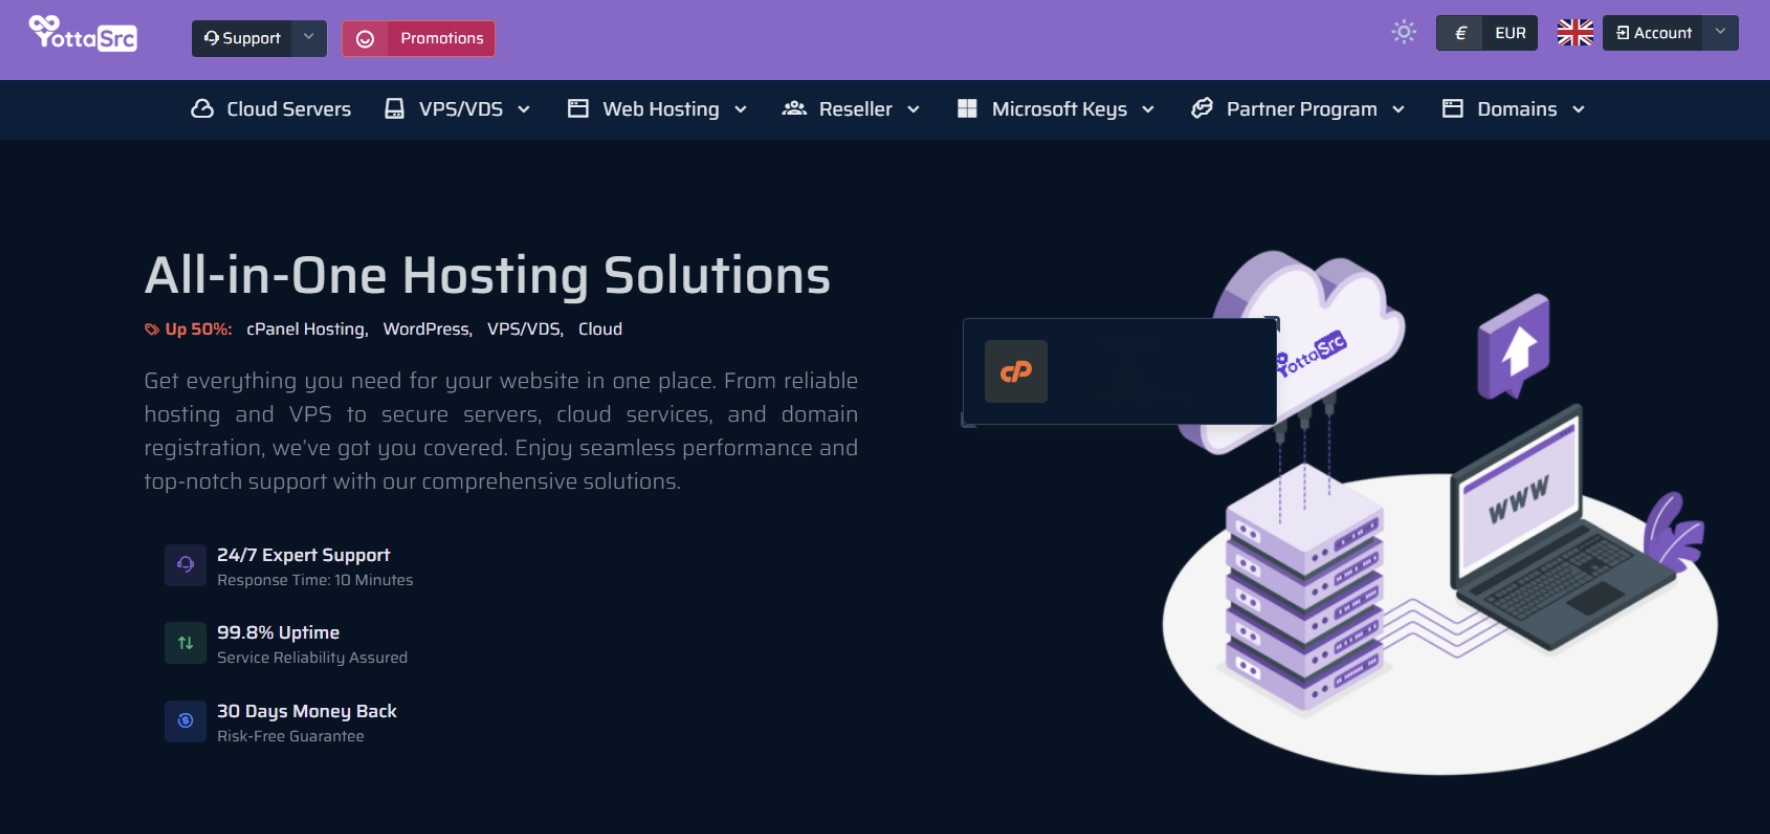The image size is (1770, 834).
Task: Expand the Partner Program chevron
Action: (1399, 110)
